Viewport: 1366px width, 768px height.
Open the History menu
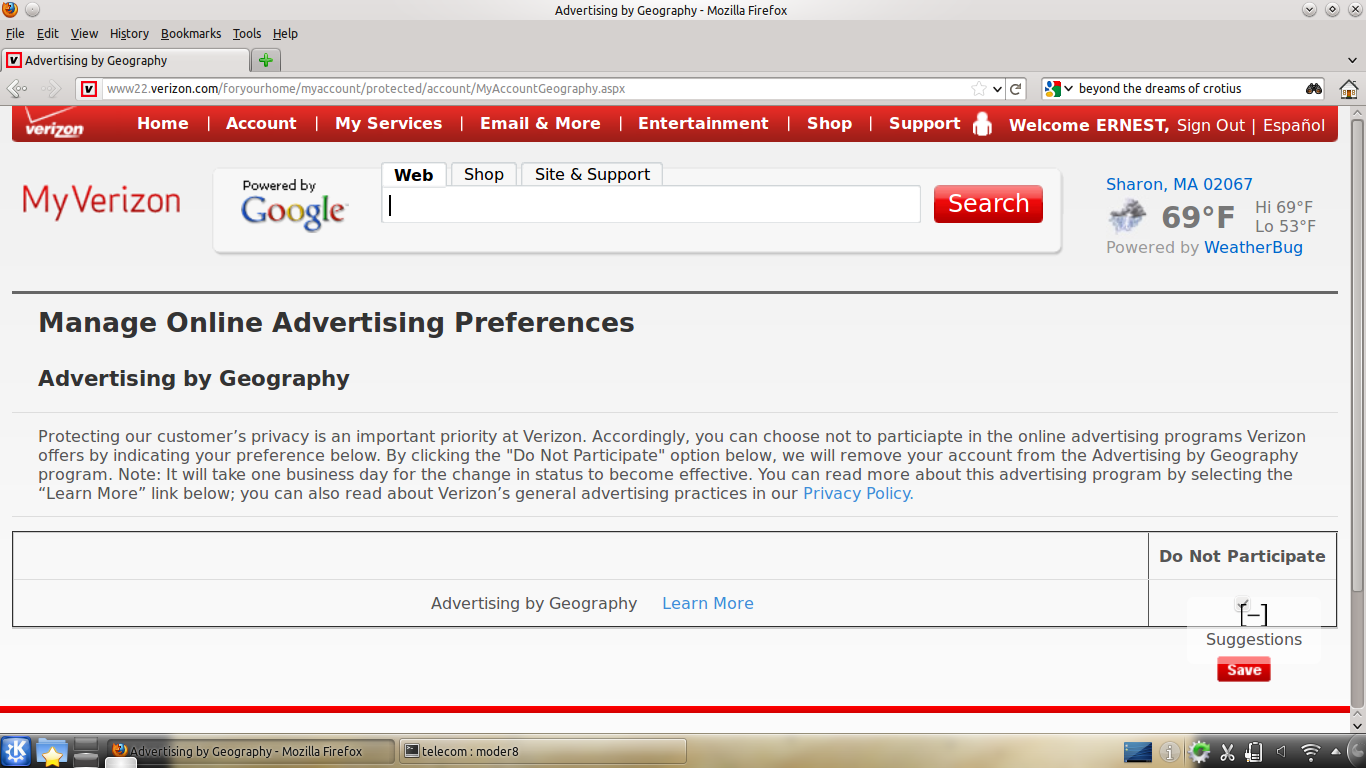click(x=129, y=33)
